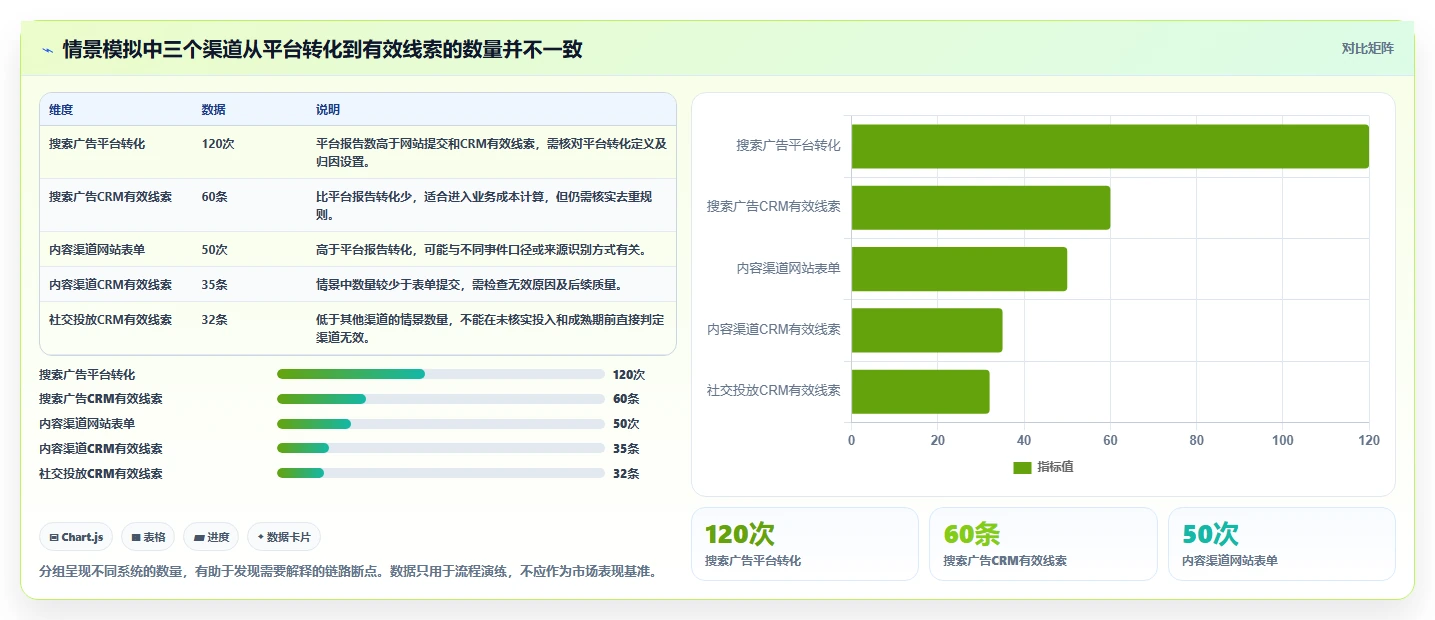Click chart bar for 社交投放CRM有效线索
The image size is (1435, 620).
920,392
